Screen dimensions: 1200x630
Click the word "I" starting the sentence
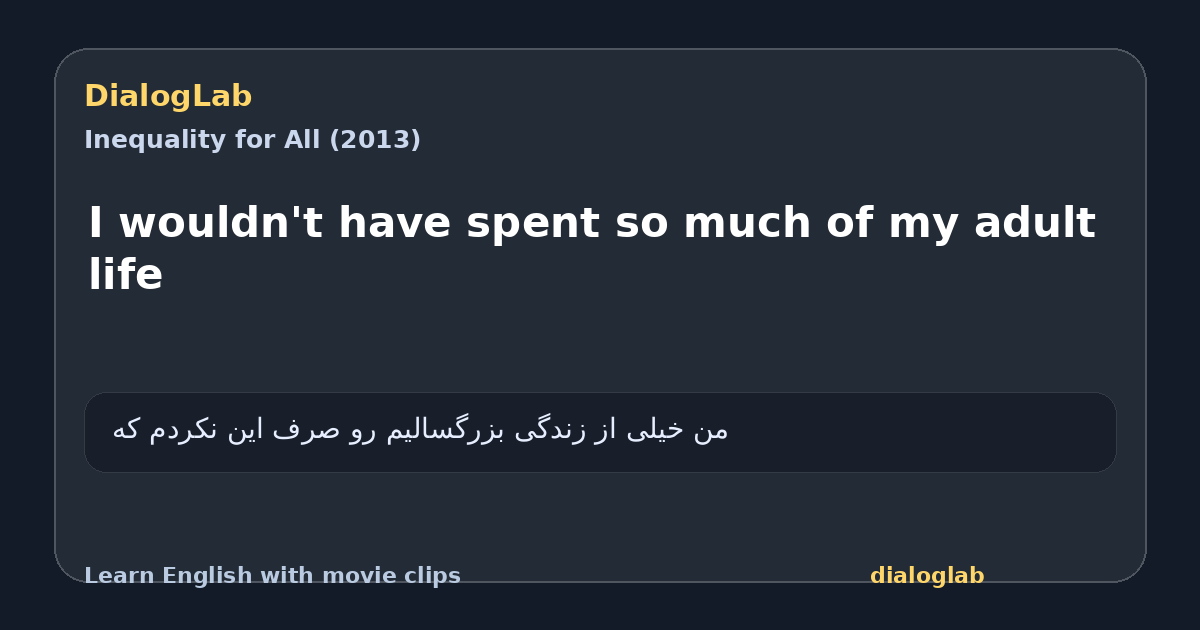(96, 222)
